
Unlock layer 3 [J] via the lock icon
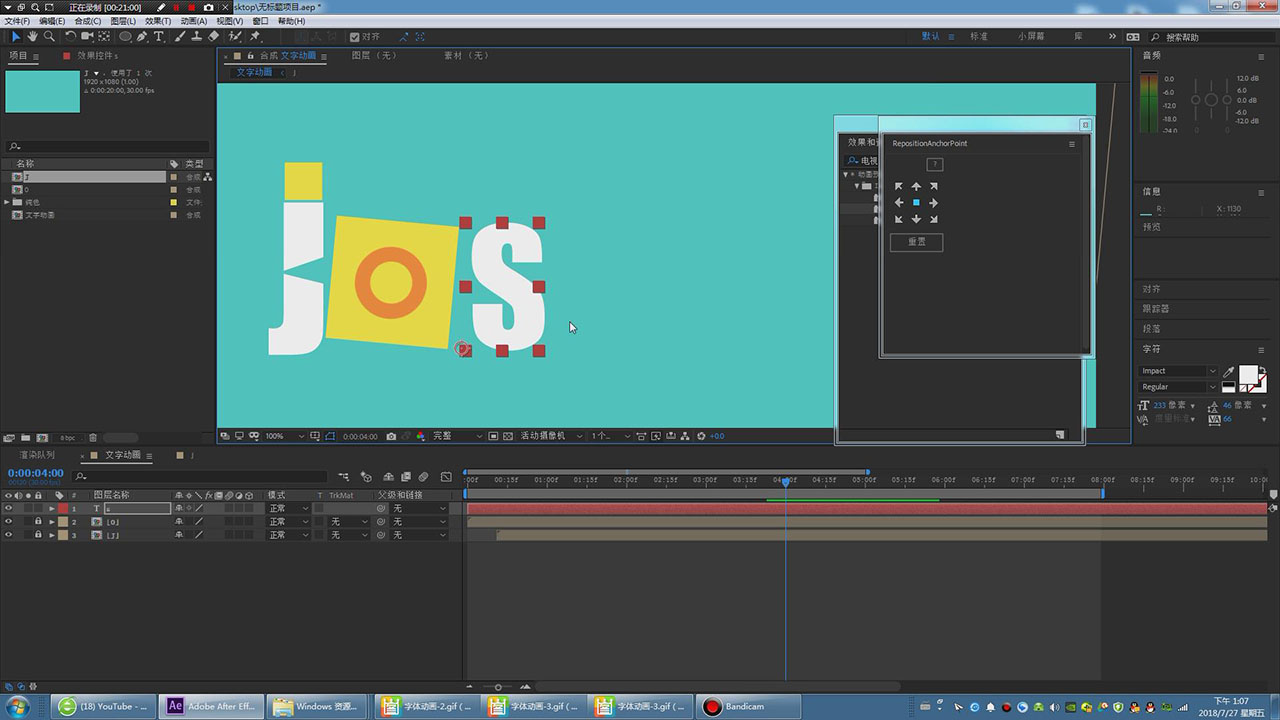39,535
